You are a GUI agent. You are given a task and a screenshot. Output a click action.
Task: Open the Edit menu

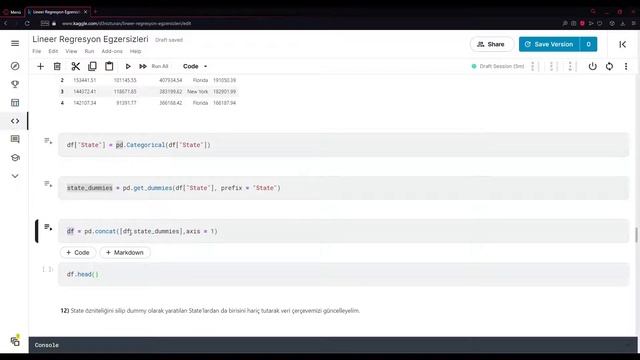click(53, 51)
